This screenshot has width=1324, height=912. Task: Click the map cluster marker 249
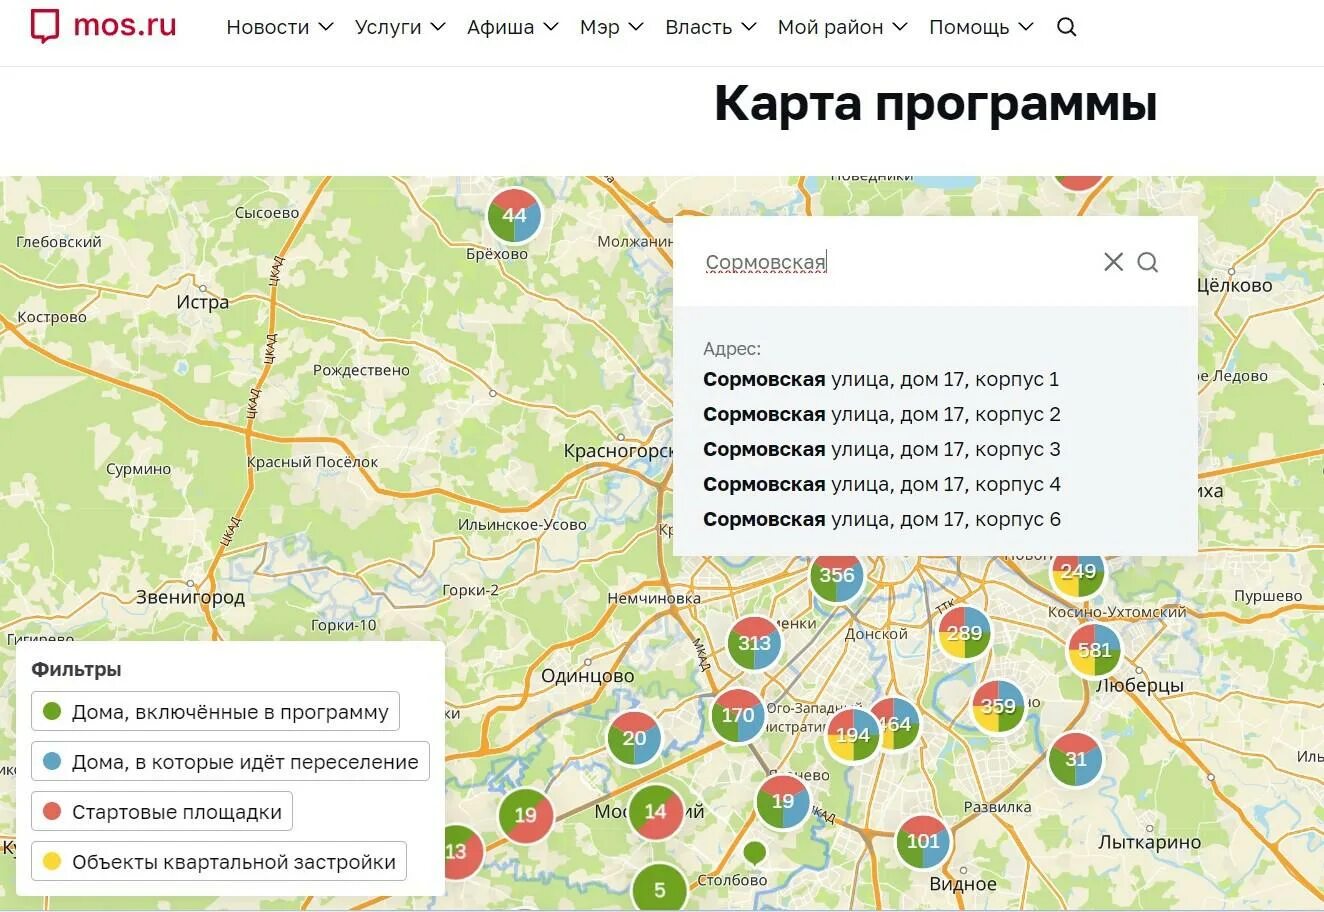(x=1078, y=572)
